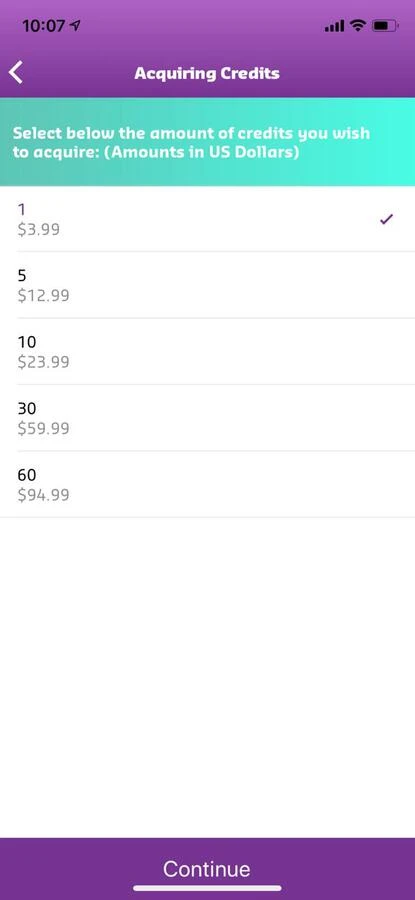Tap the battery icon in status bar
The image size is (415, 900).
385,26
